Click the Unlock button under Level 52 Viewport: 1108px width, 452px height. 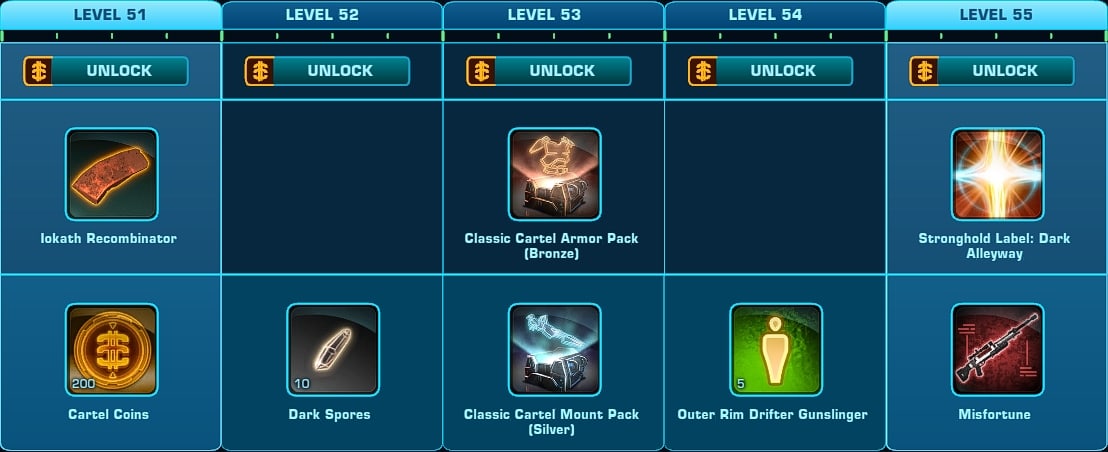click(327, 71)
